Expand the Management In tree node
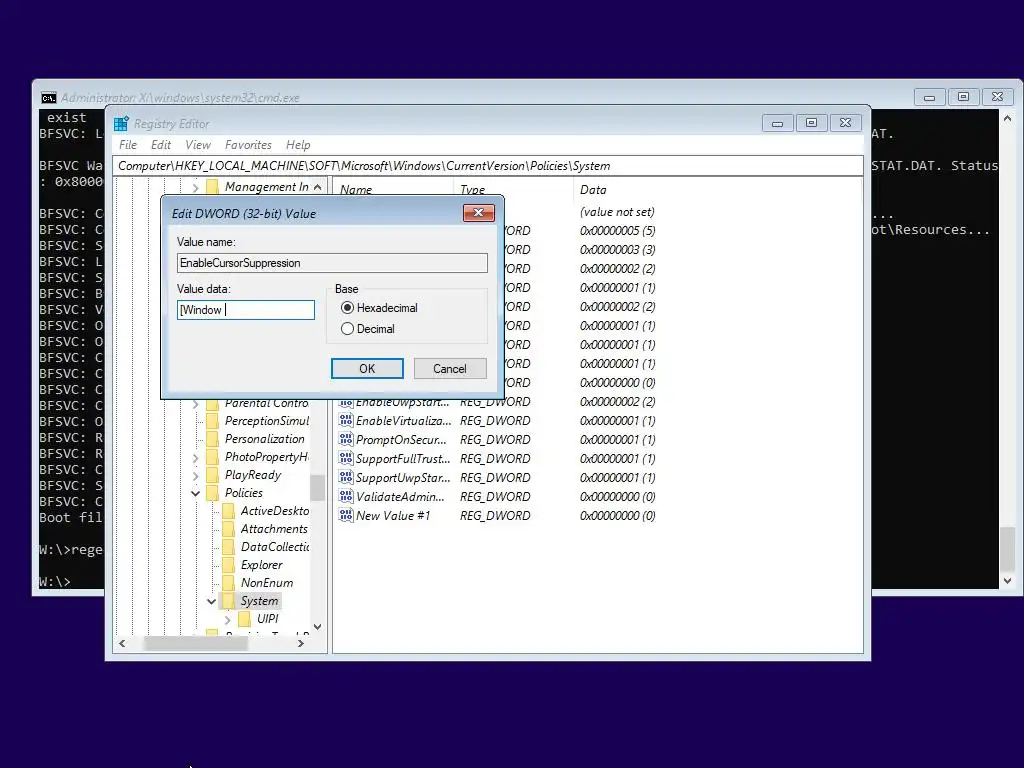 pyautogui.click(x=195, y=187)
